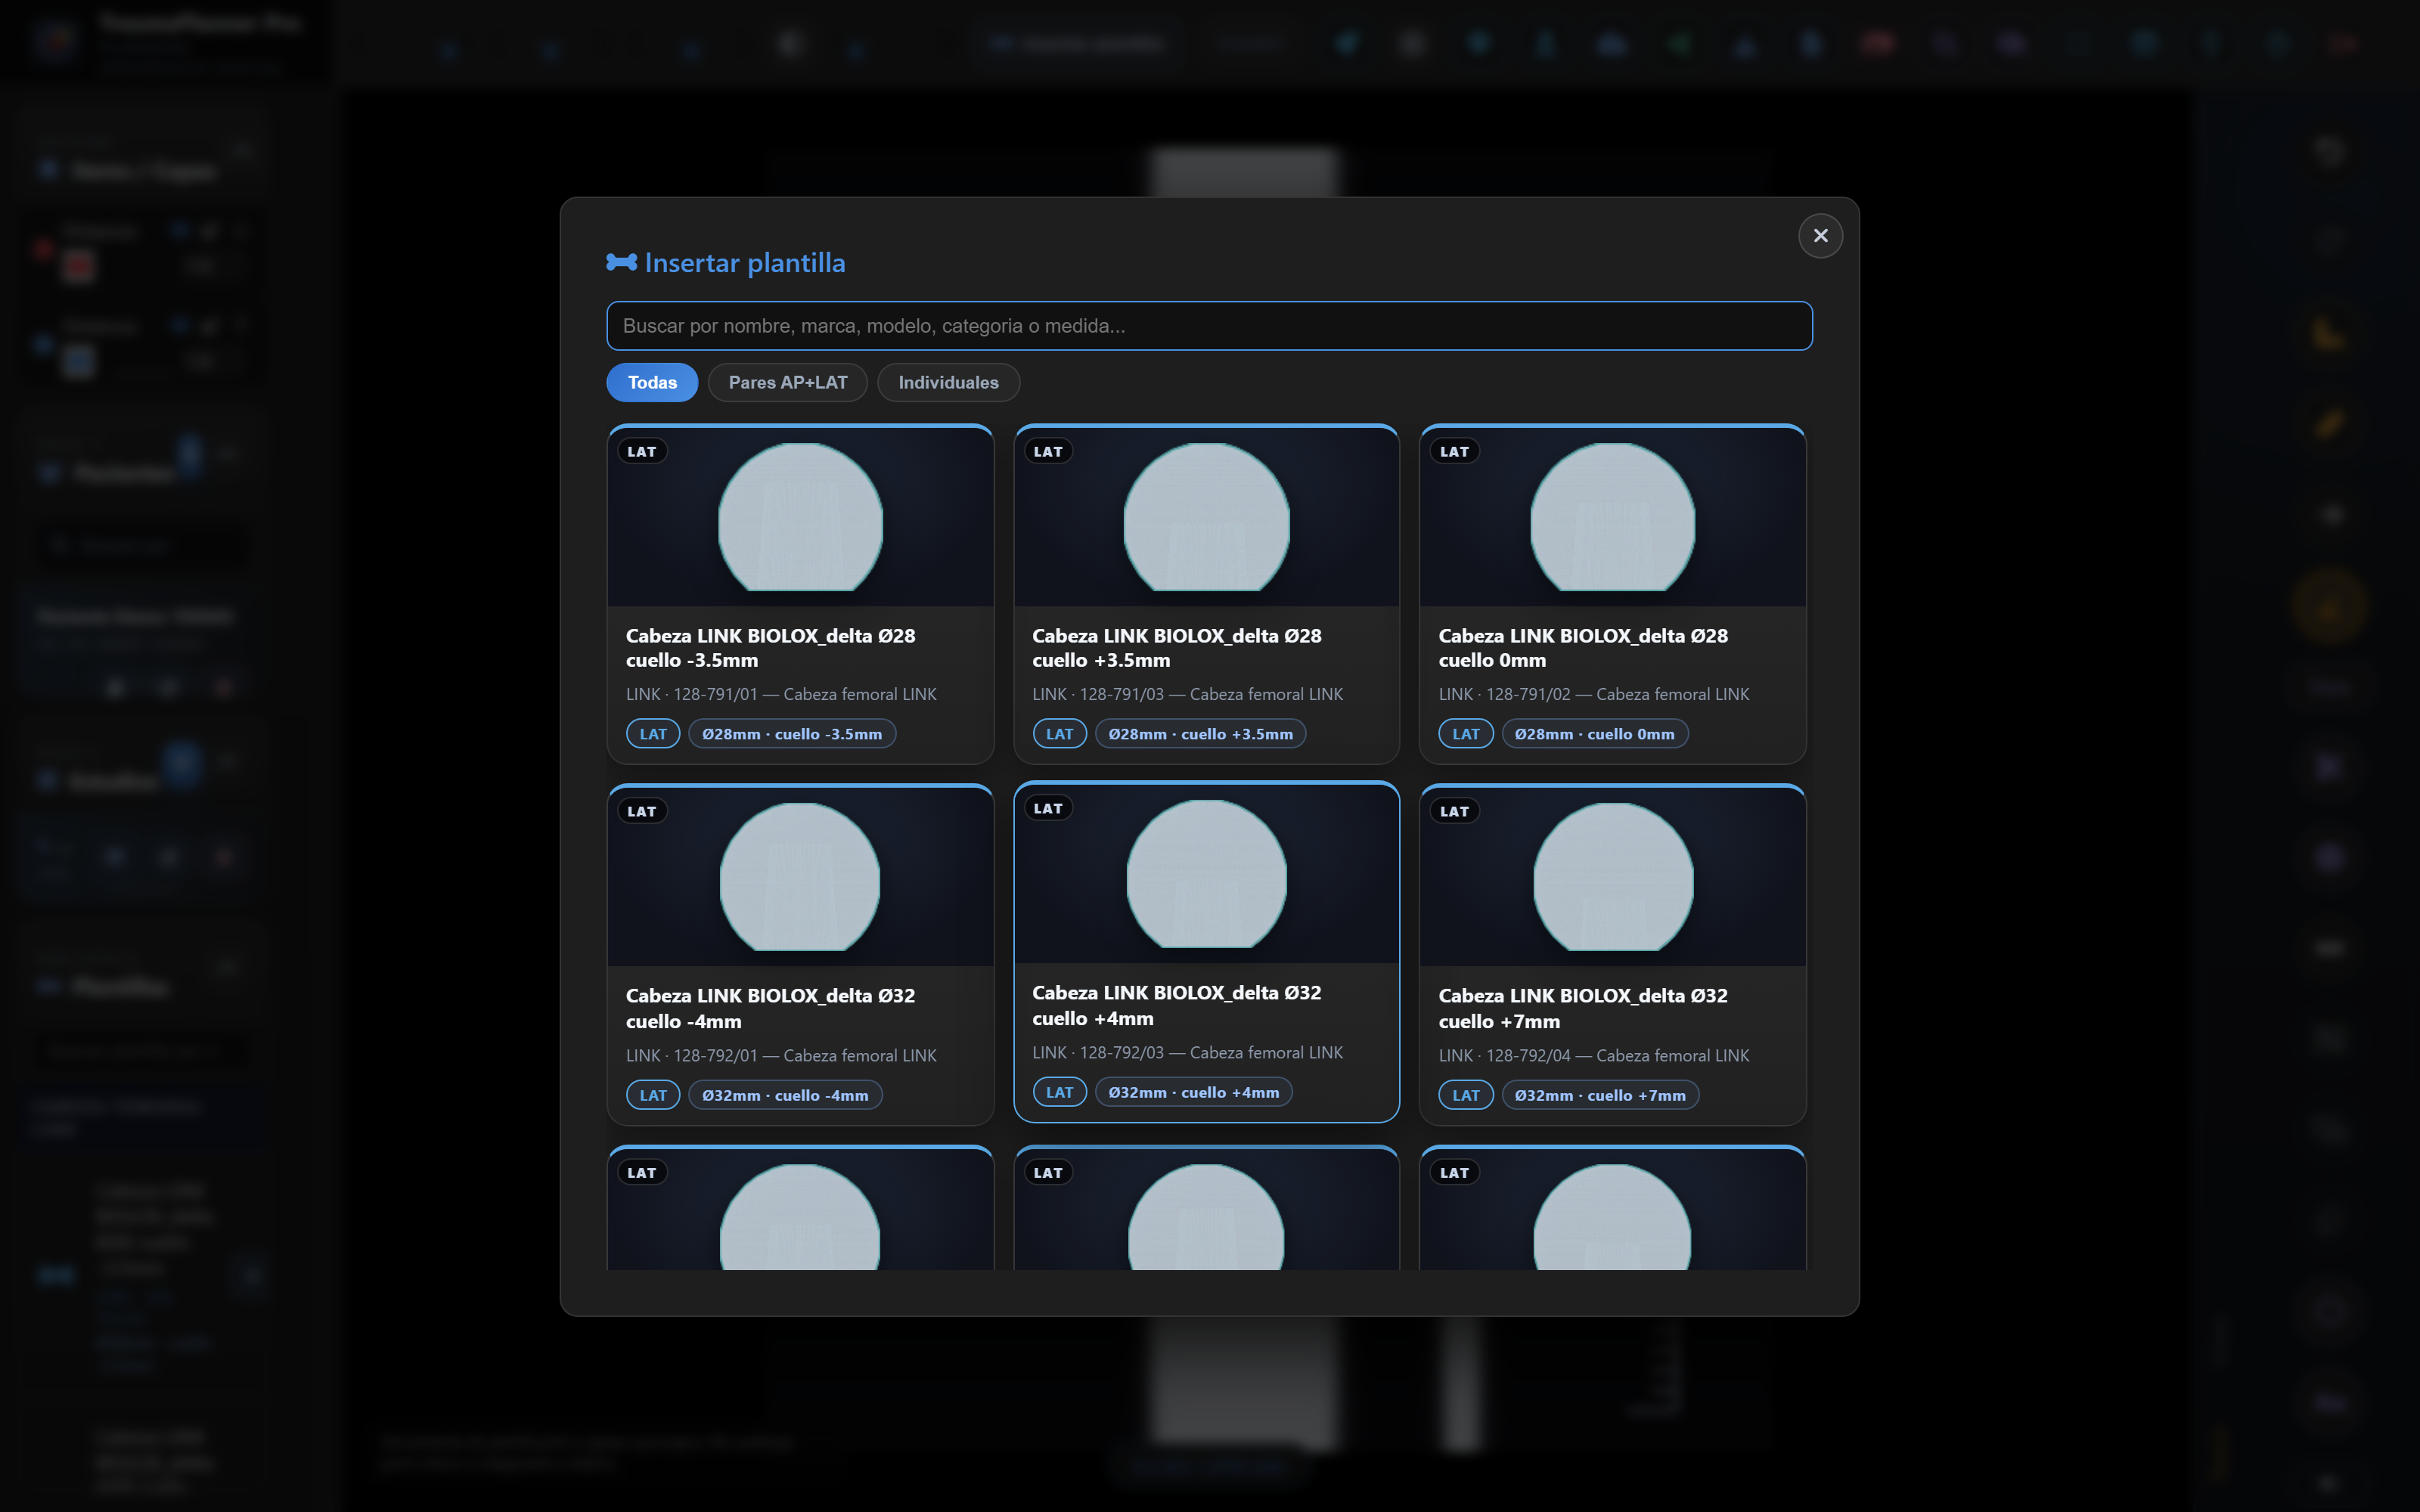Focus the template search field
2420x1512 pixels.
[1209, 326]
